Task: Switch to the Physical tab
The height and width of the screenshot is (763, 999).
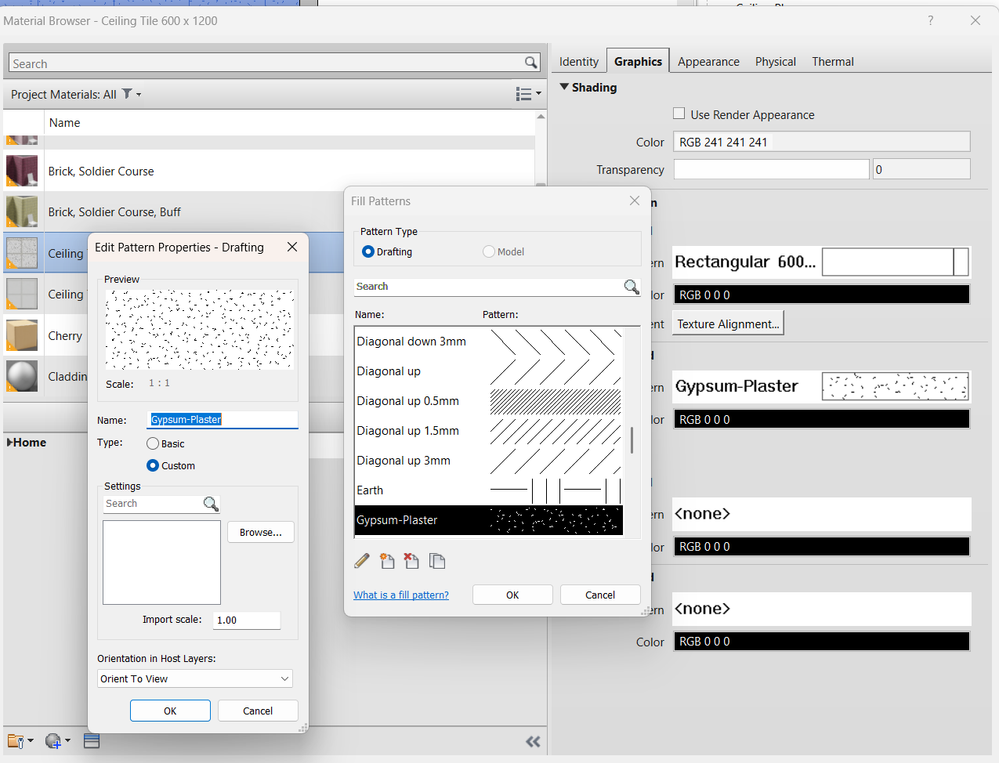Action: click(x=775, y=62)
